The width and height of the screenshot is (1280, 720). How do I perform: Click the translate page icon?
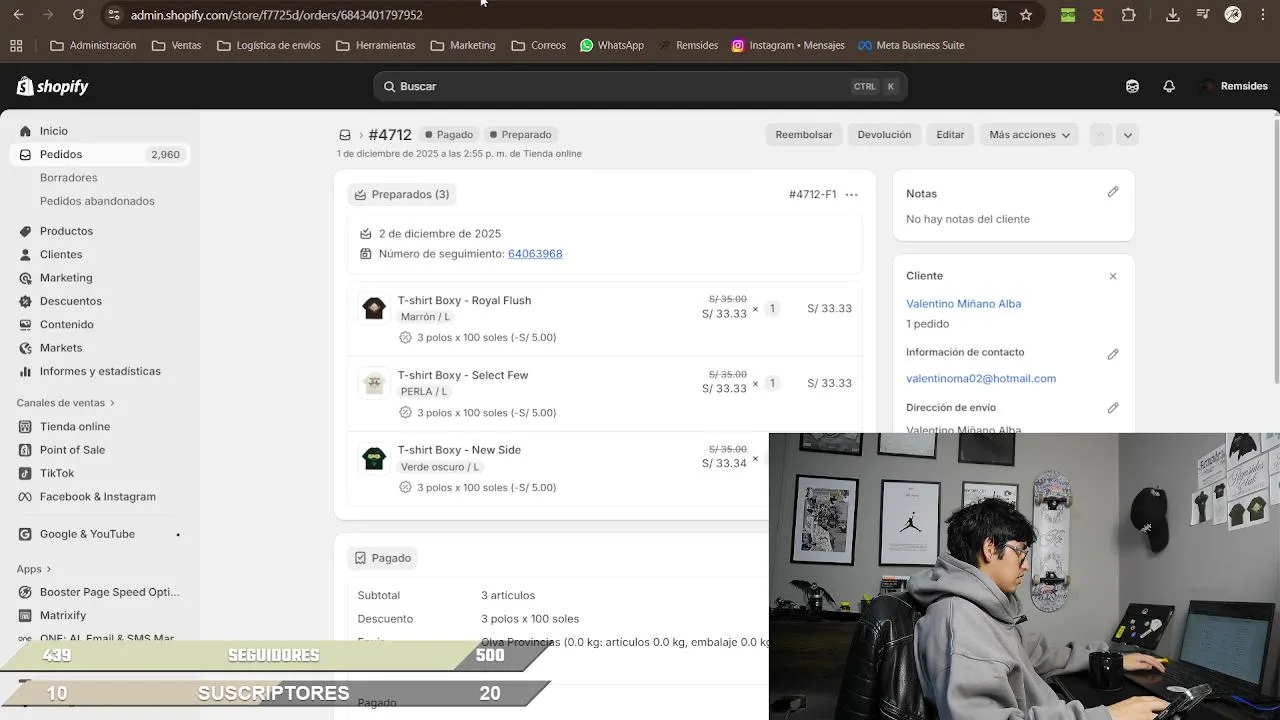coord(999,15)
